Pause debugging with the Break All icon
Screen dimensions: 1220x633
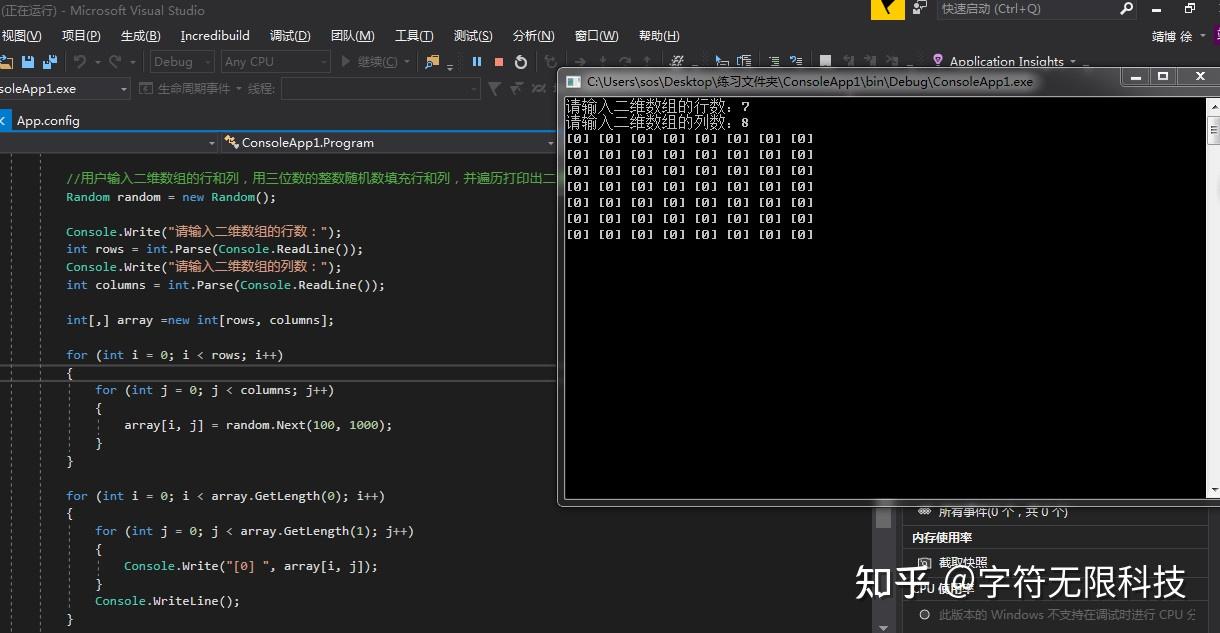pos(477,62)
